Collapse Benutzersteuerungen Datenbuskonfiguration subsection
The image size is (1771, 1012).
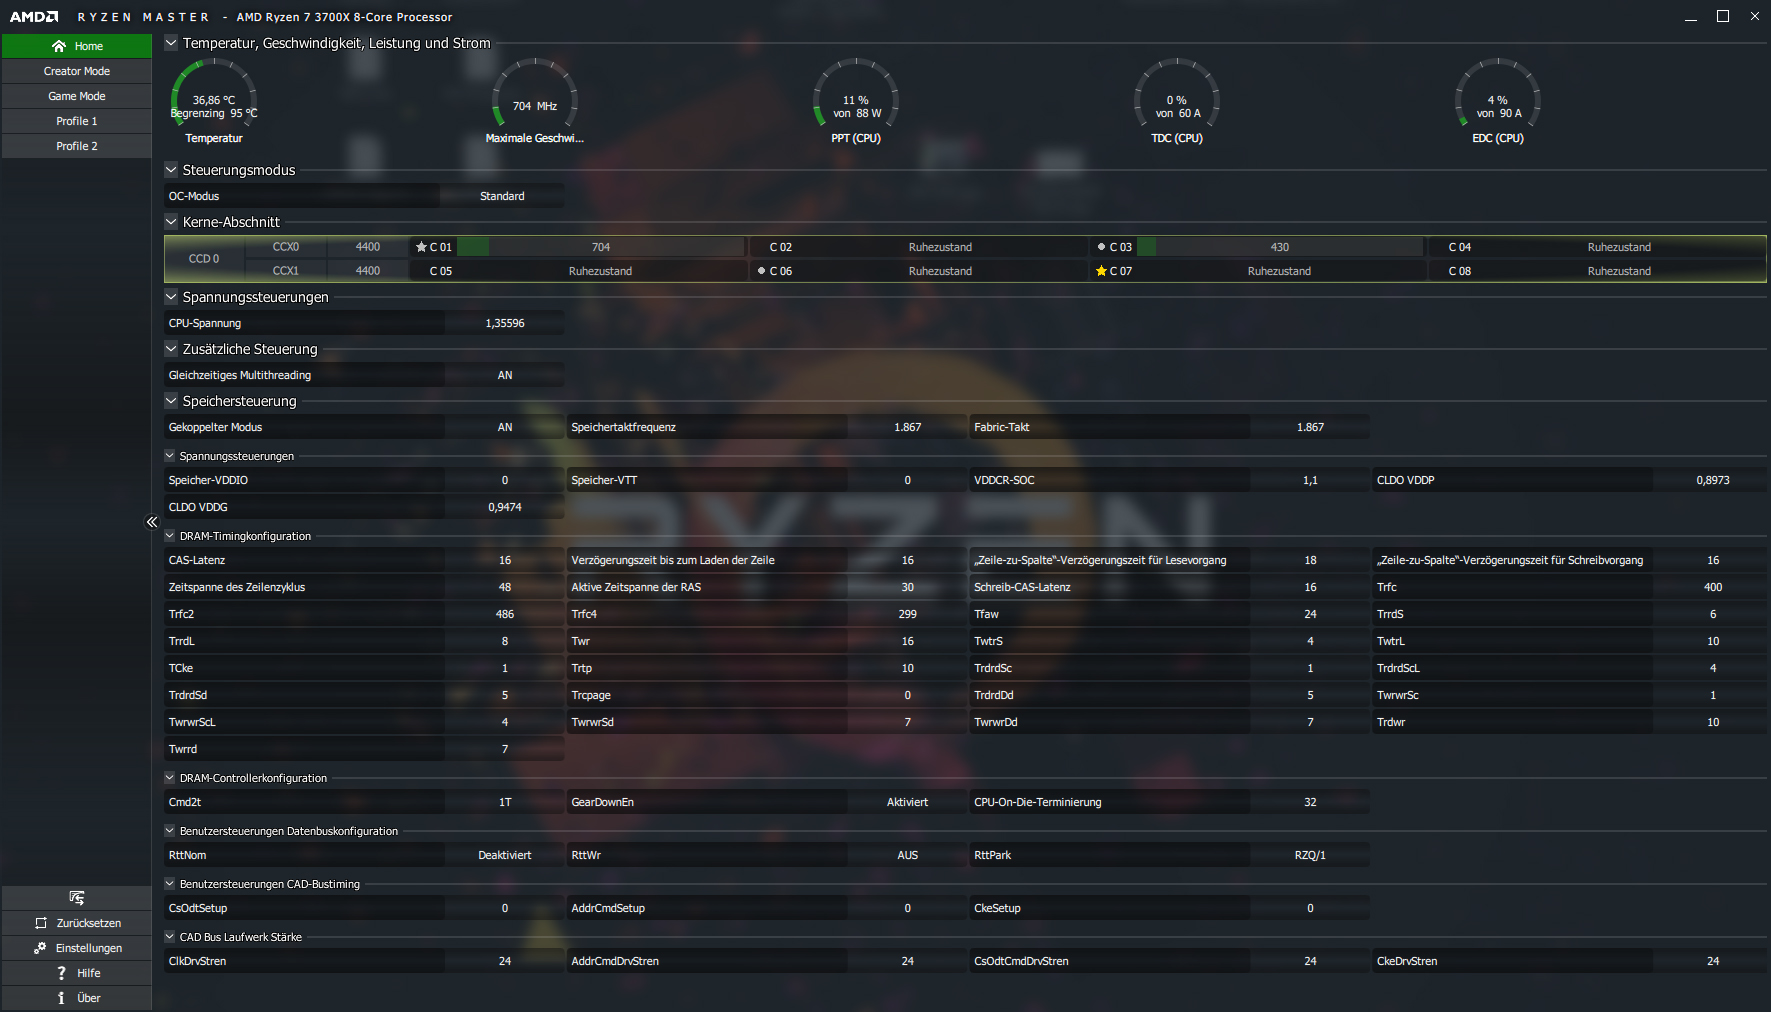coord(170,831)
